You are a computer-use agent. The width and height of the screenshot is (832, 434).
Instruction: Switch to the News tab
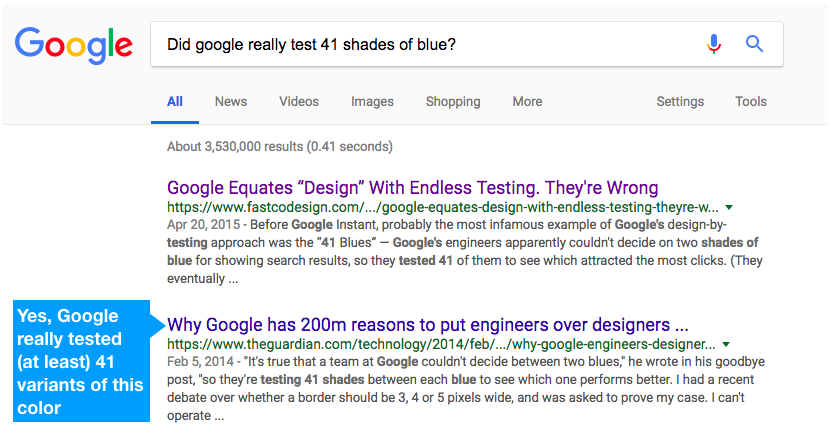click(x=231, y=101)
